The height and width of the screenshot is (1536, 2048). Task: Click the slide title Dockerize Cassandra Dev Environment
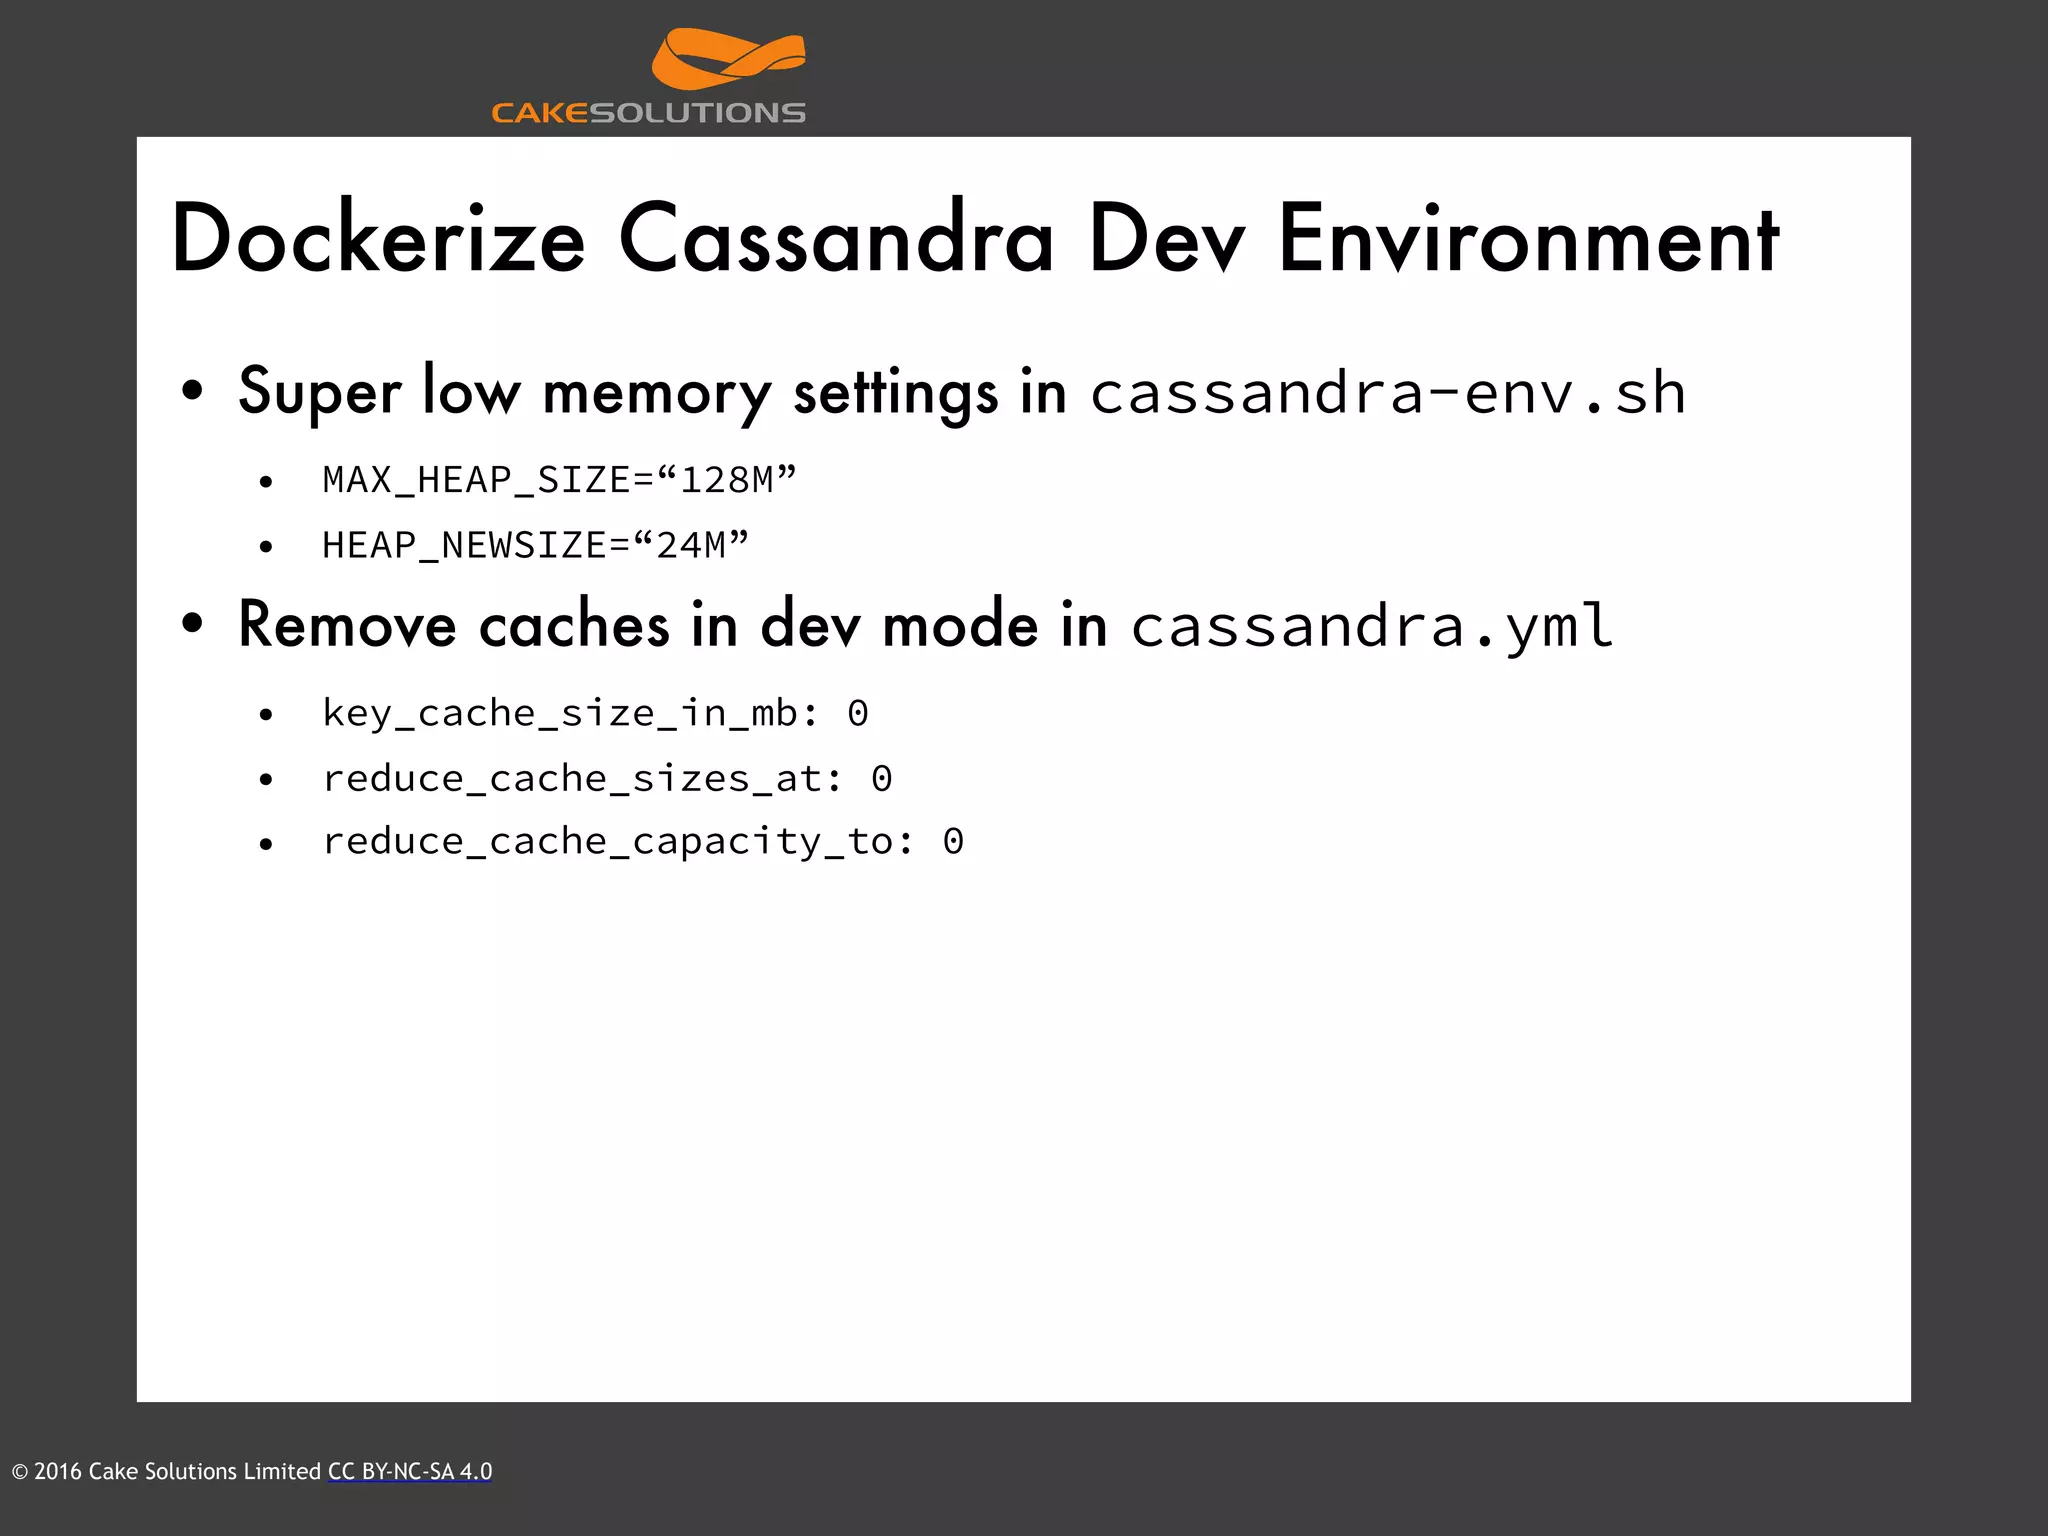975,238
